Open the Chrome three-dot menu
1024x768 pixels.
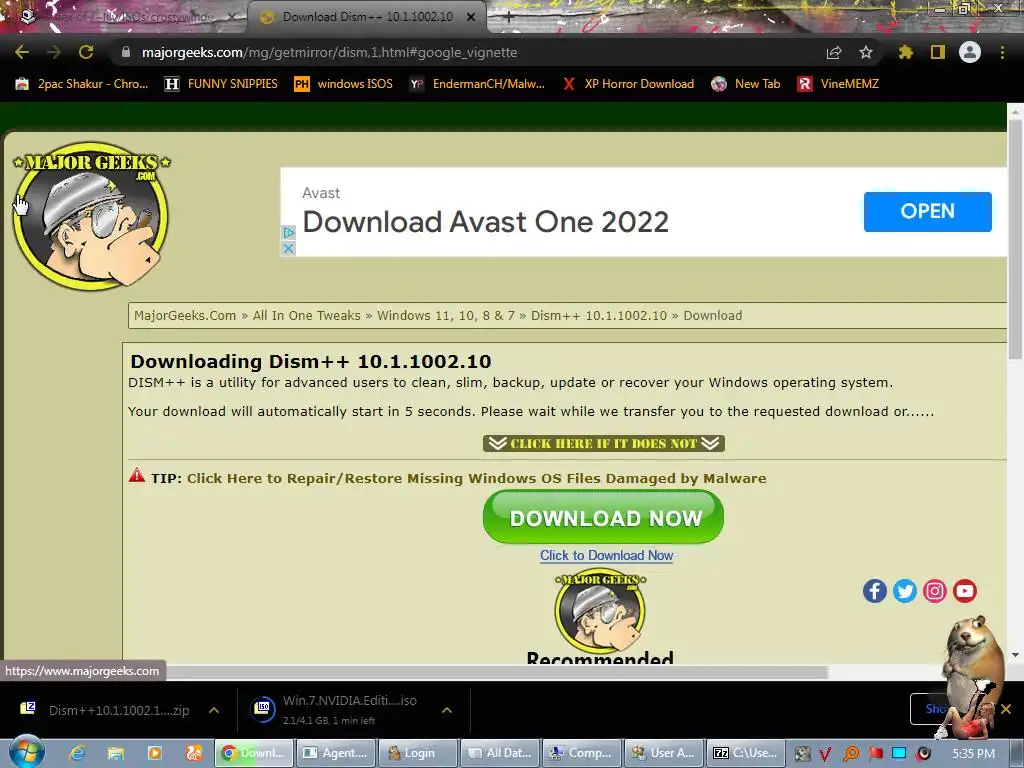point(1002,52)
